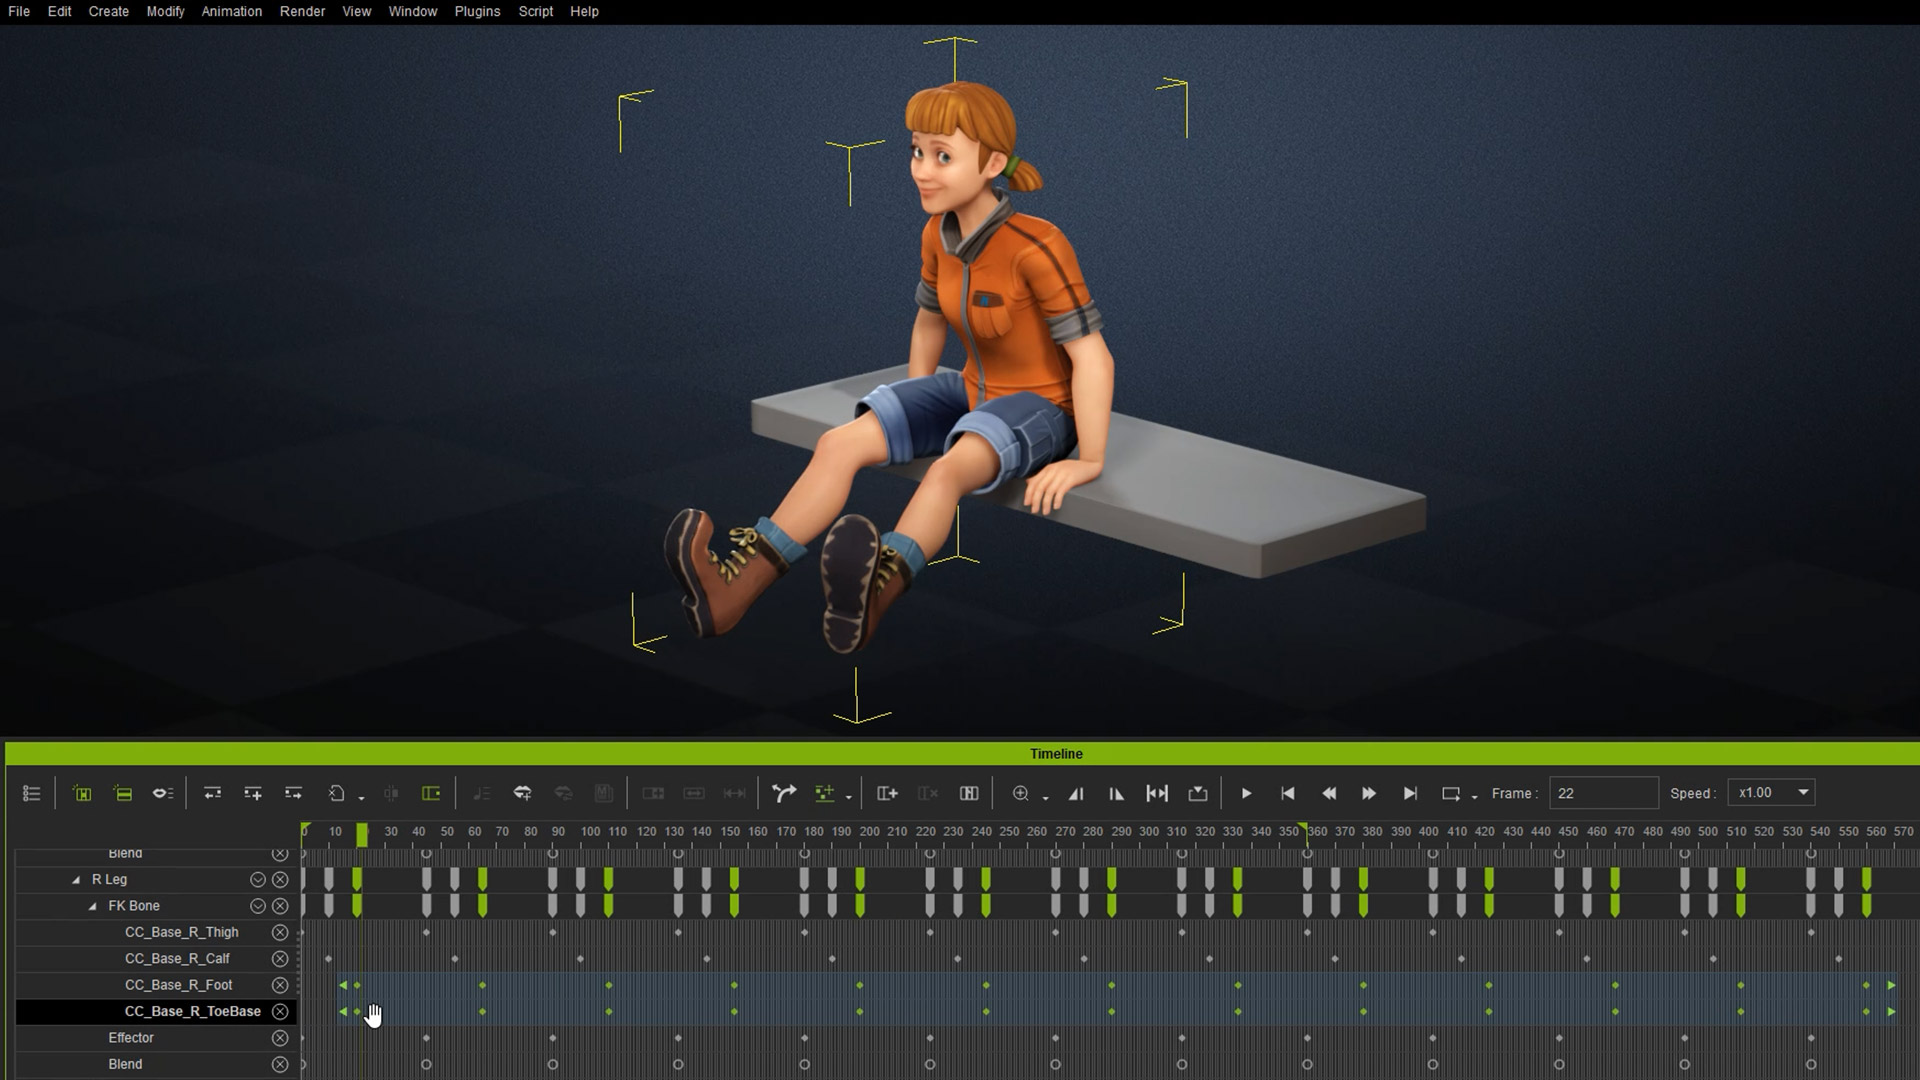Open the Create menu
Image resolution: width=1920 pixels, height=1080 pixels.
[x=108, y=11]
